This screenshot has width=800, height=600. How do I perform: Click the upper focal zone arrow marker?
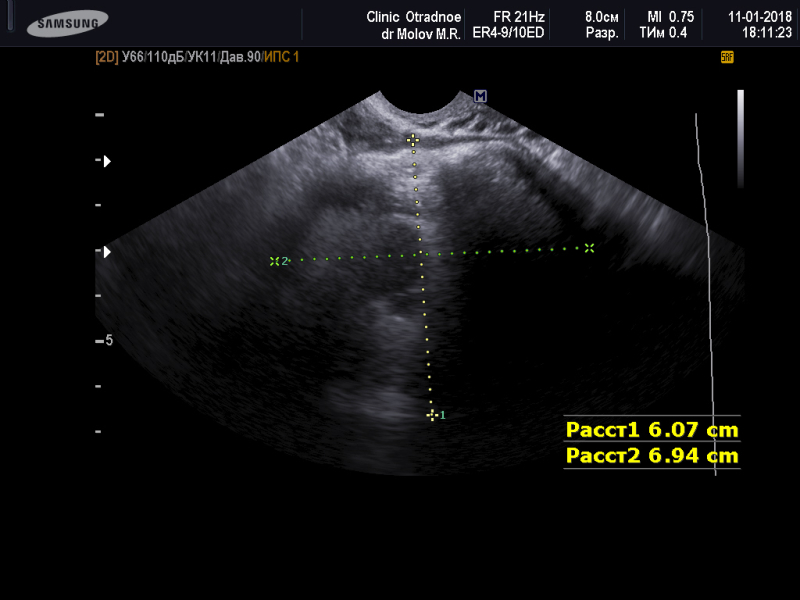[107, 161]
